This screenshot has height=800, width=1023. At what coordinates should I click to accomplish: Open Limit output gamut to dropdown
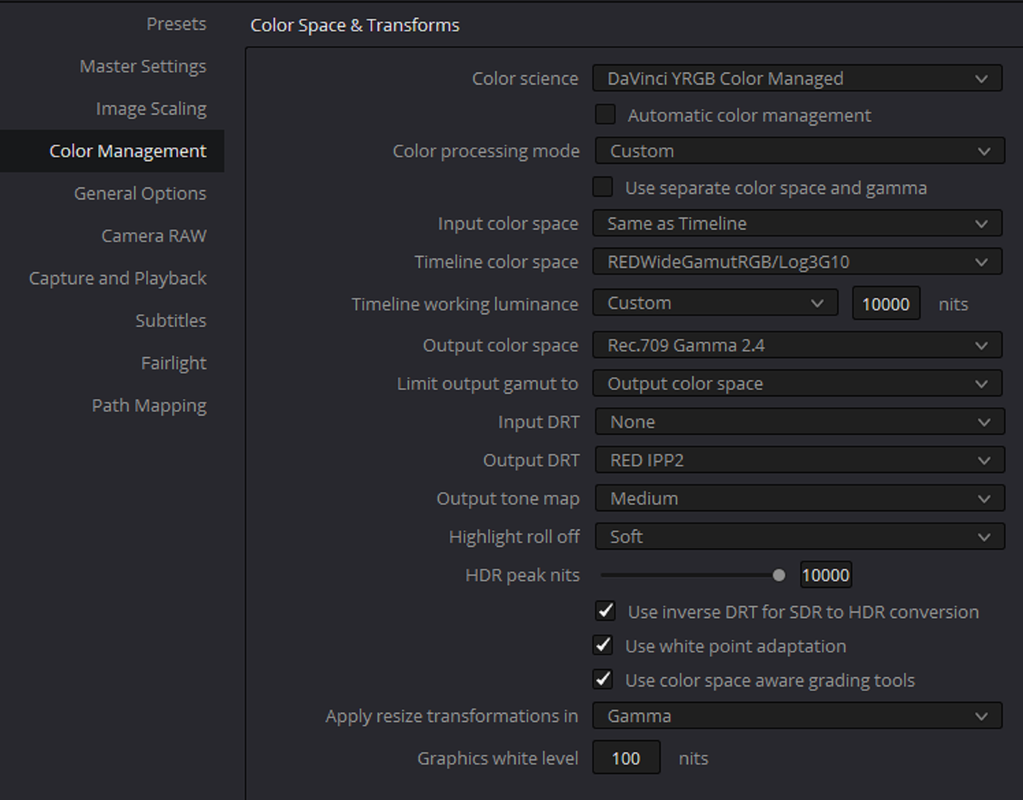tap(797, 384)
